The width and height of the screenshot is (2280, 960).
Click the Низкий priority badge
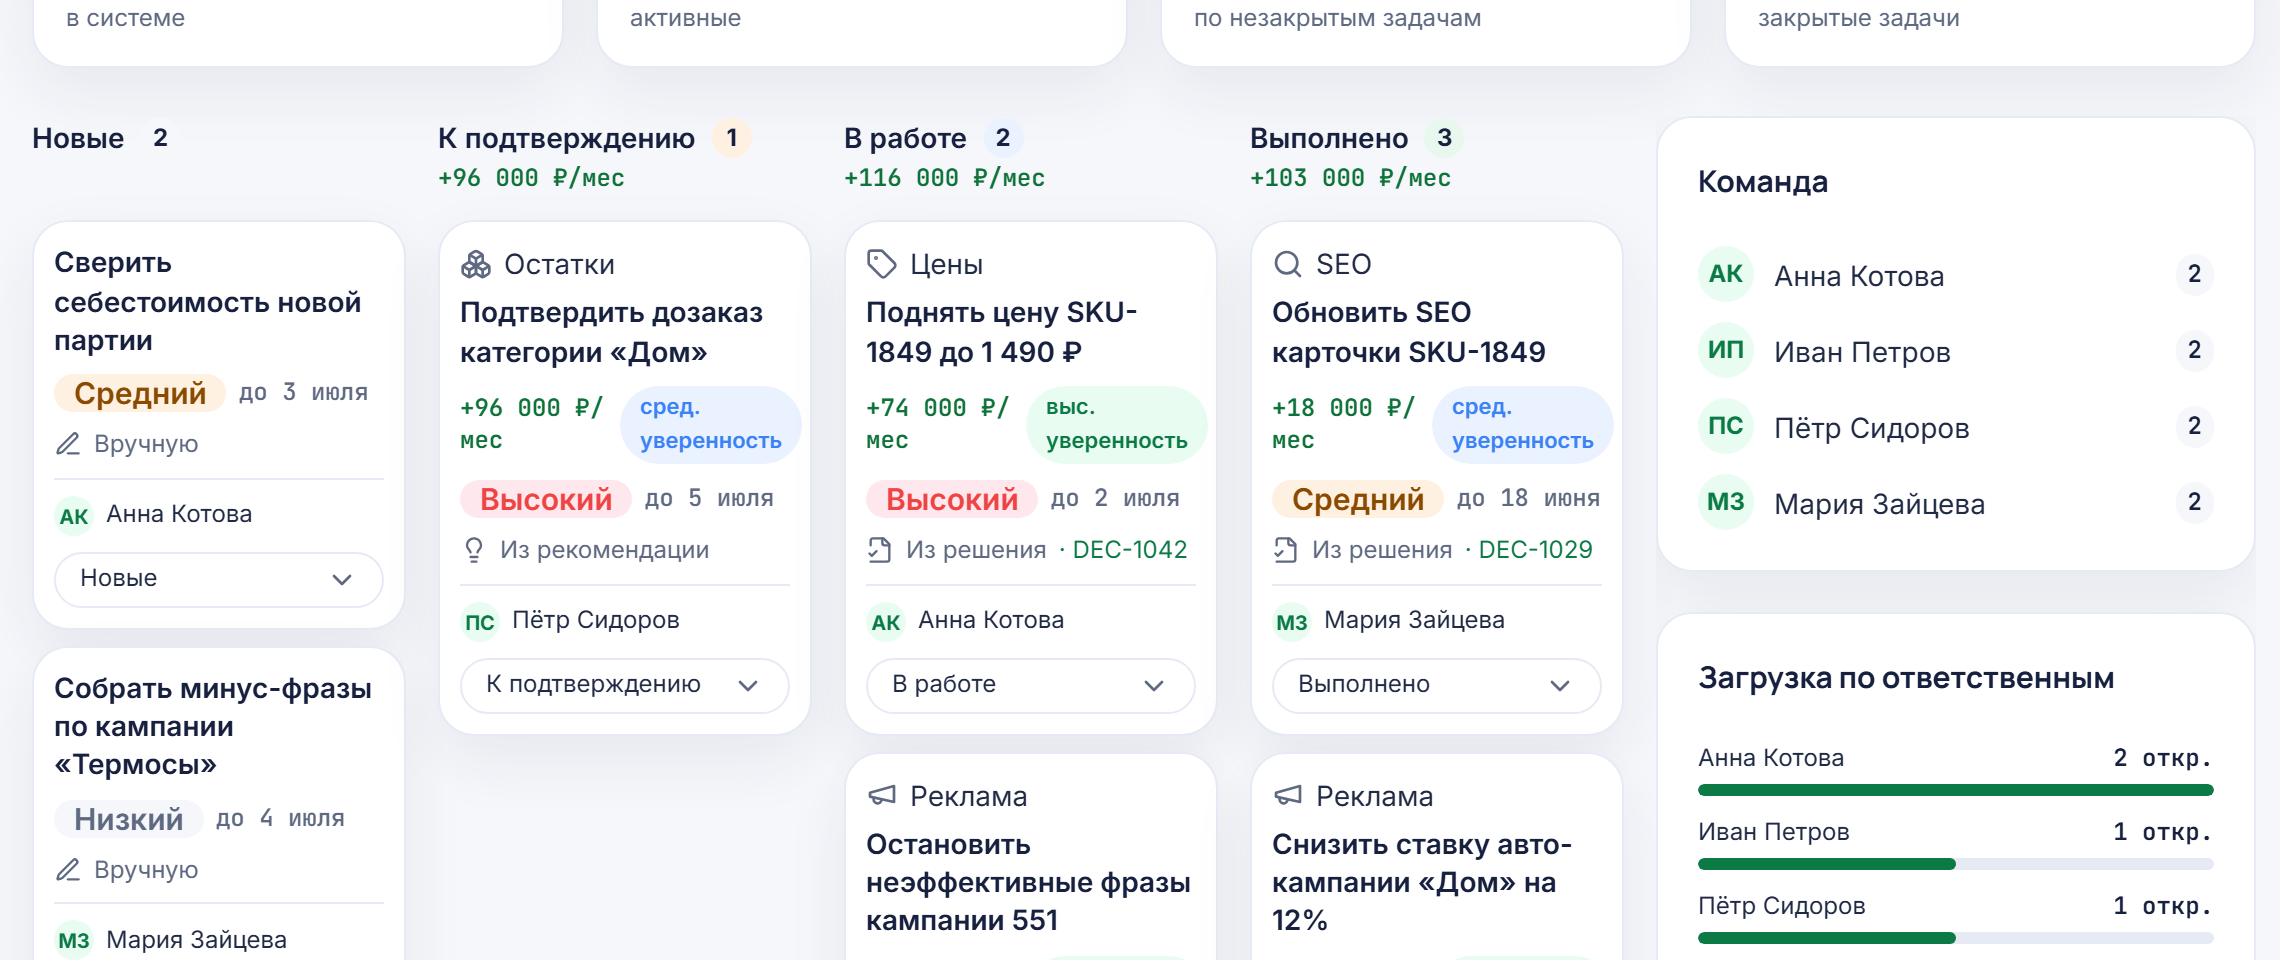[129, 819]
